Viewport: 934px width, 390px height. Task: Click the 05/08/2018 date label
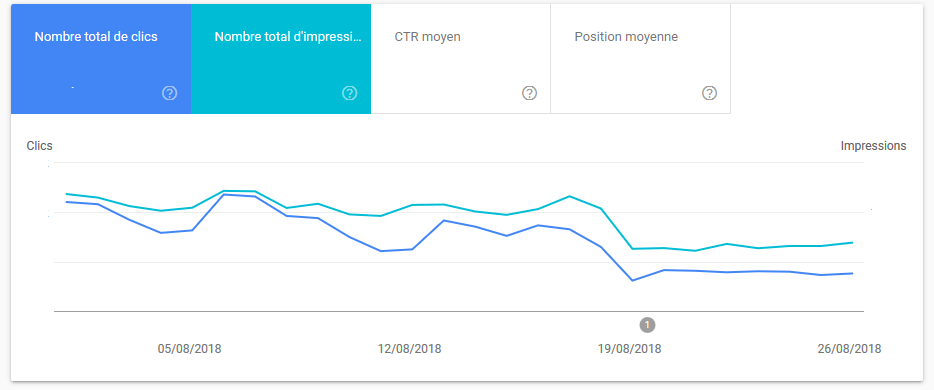click(x=189, y=349)
